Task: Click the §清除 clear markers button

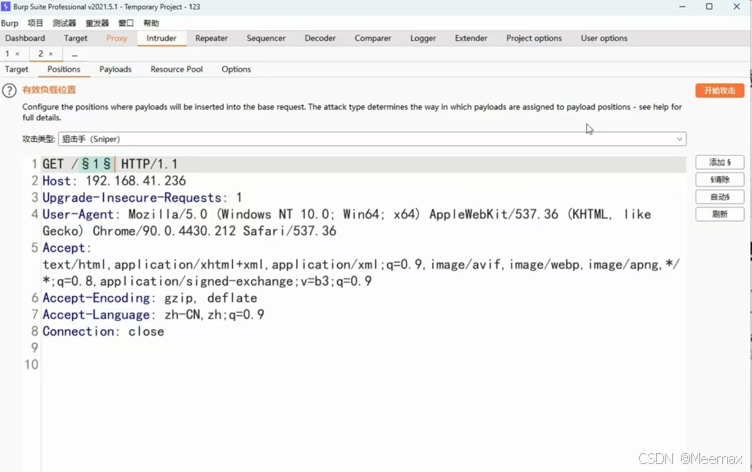Action: pyautogui.click(x=719, y=179)
